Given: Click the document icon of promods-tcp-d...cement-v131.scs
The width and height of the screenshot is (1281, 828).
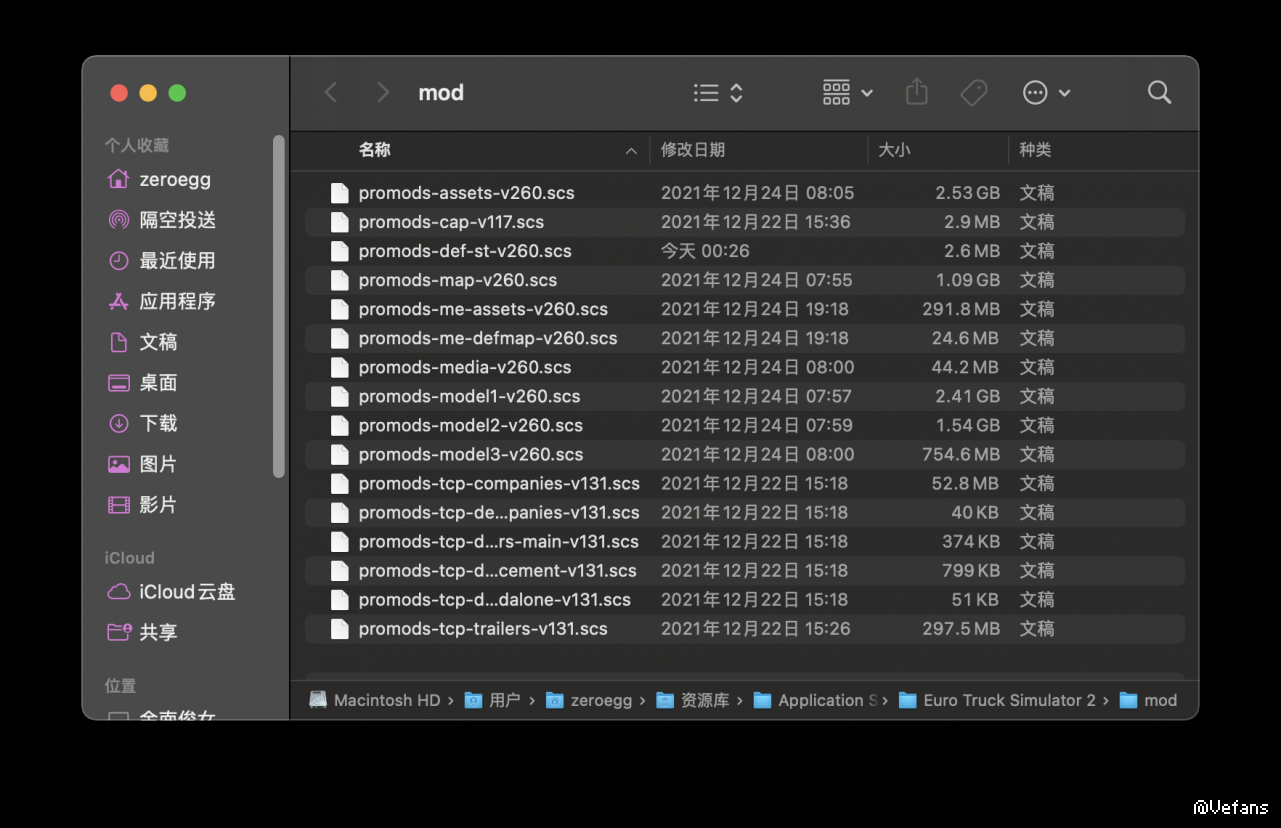Looking at the screenshot, I should (340, 571).
